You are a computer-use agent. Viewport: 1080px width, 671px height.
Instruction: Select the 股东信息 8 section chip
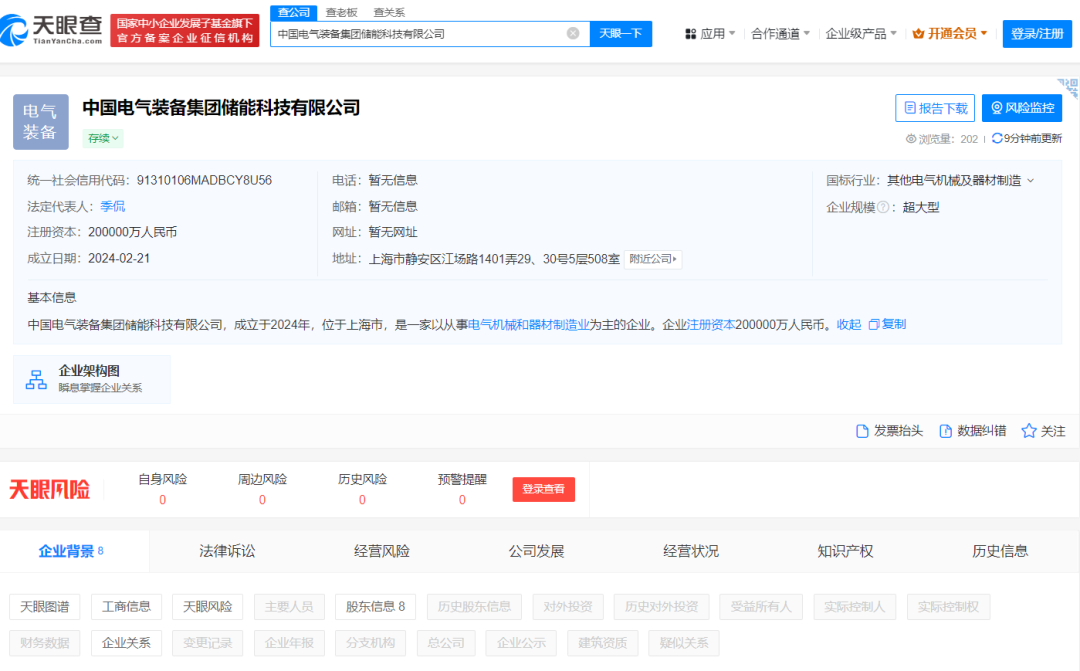tap(375, 607)
